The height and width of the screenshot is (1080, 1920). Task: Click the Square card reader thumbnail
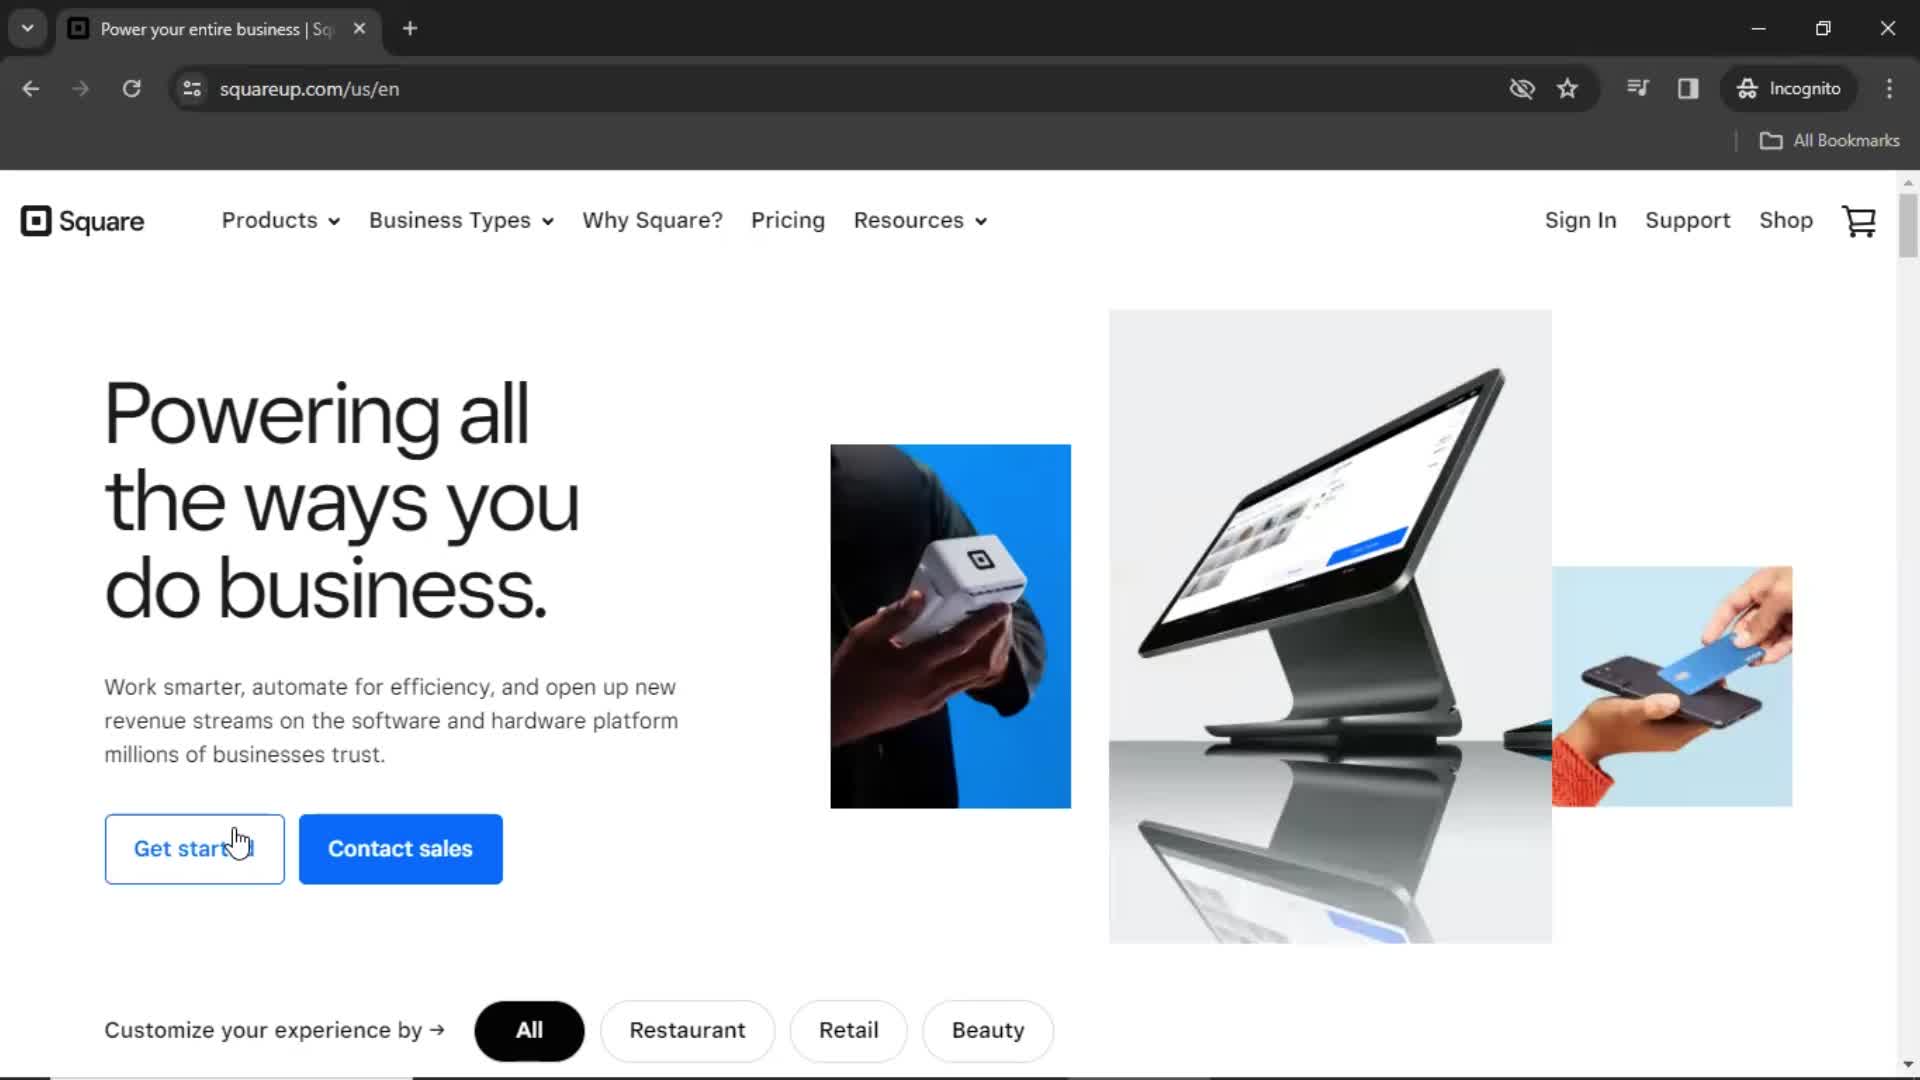coord(951,626)
